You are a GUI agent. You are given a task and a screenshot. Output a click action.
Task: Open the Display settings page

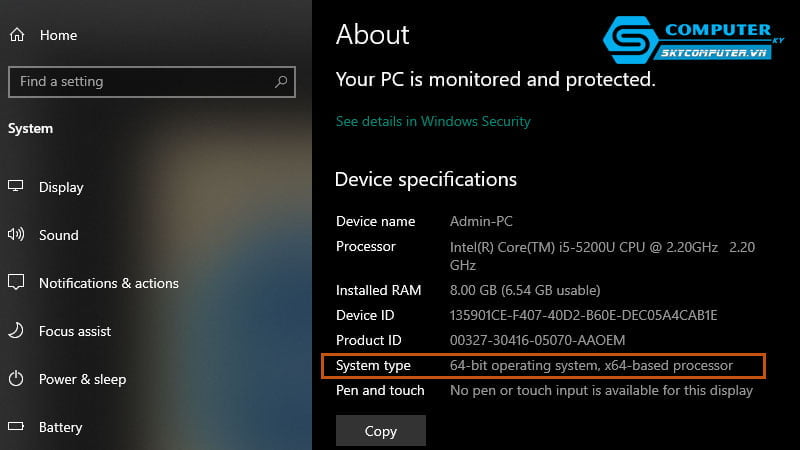pos(61,187)
